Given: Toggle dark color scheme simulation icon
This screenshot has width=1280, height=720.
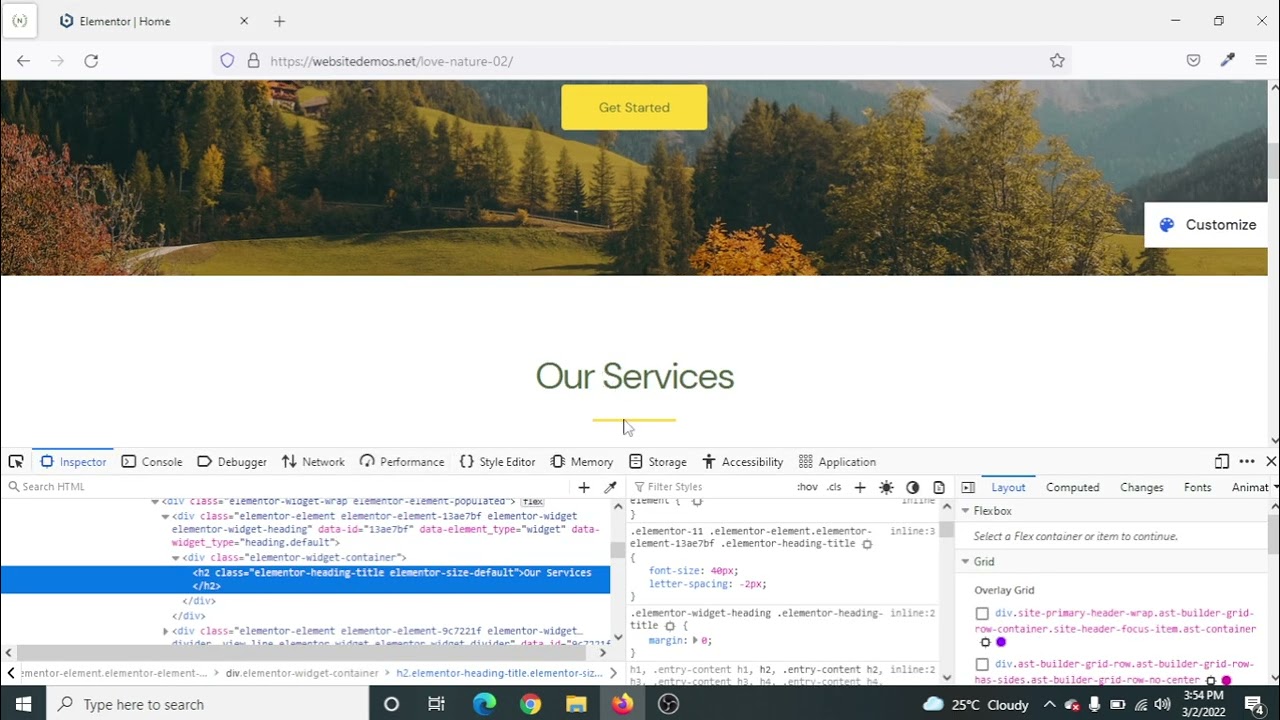Looking at the screenshot, I should (x=912, y=487).
